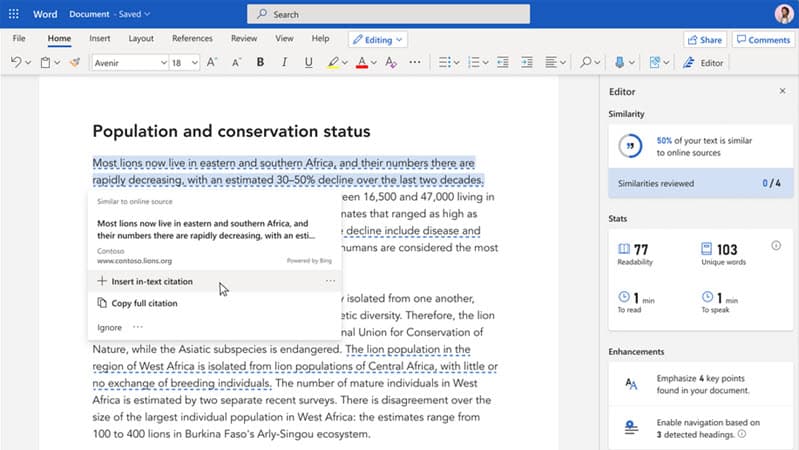The image size is (799, 450).
Task: Open the Document Saved title dropdown
Action: [x=110, y=14]
